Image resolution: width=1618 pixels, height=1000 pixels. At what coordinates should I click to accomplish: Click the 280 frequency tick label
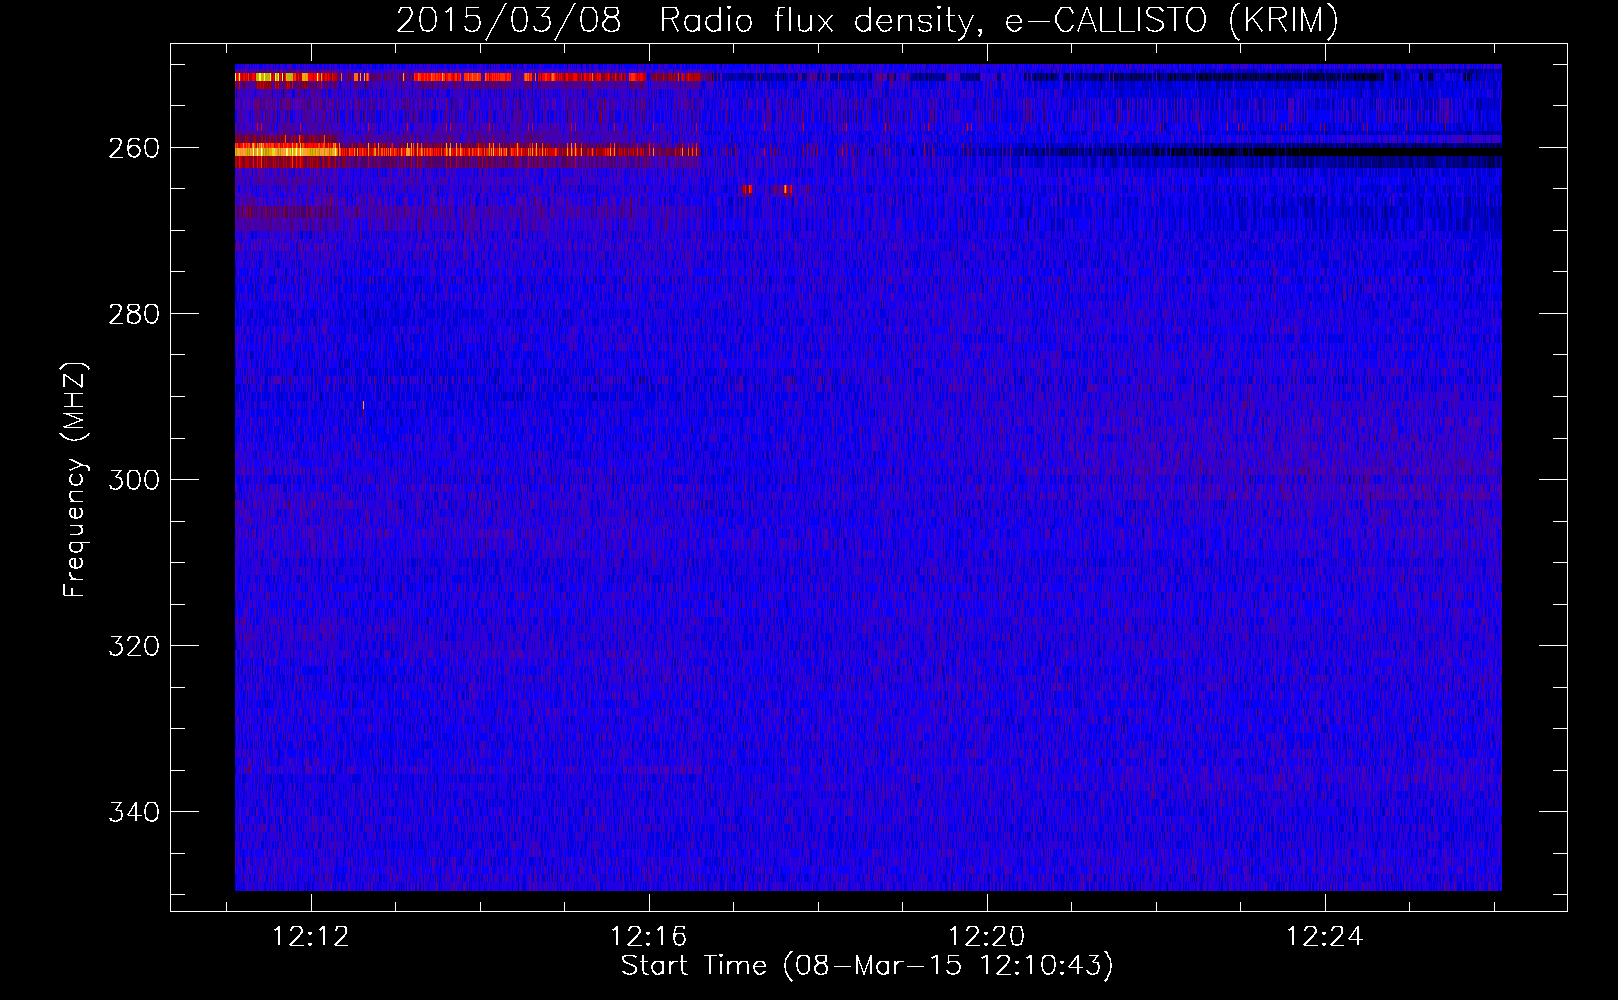(134, 314)
